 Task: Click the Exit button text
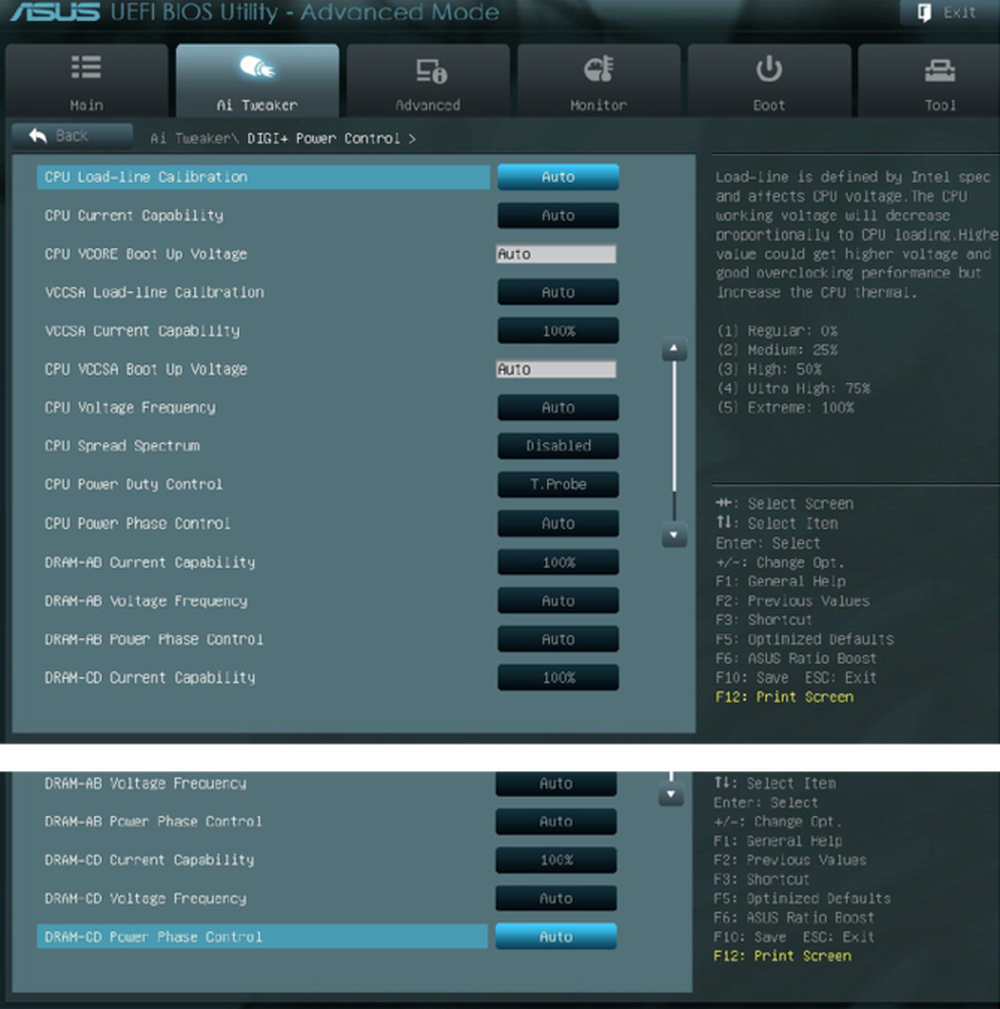tap(959, 12)
